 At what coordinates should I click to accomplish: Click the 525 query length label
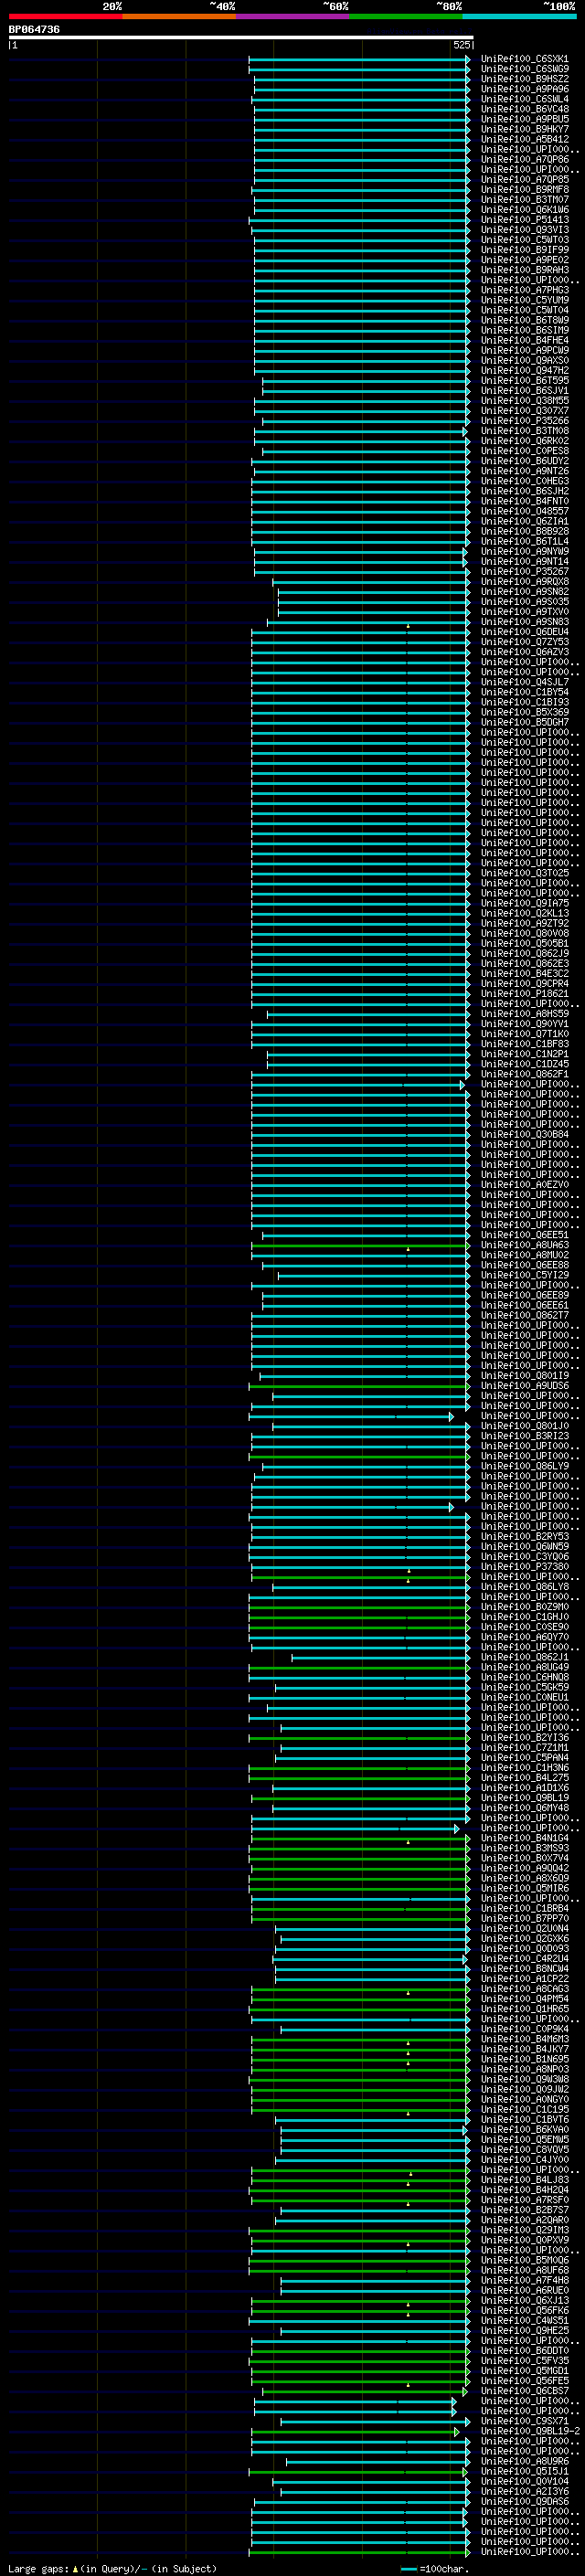(461, 45)
